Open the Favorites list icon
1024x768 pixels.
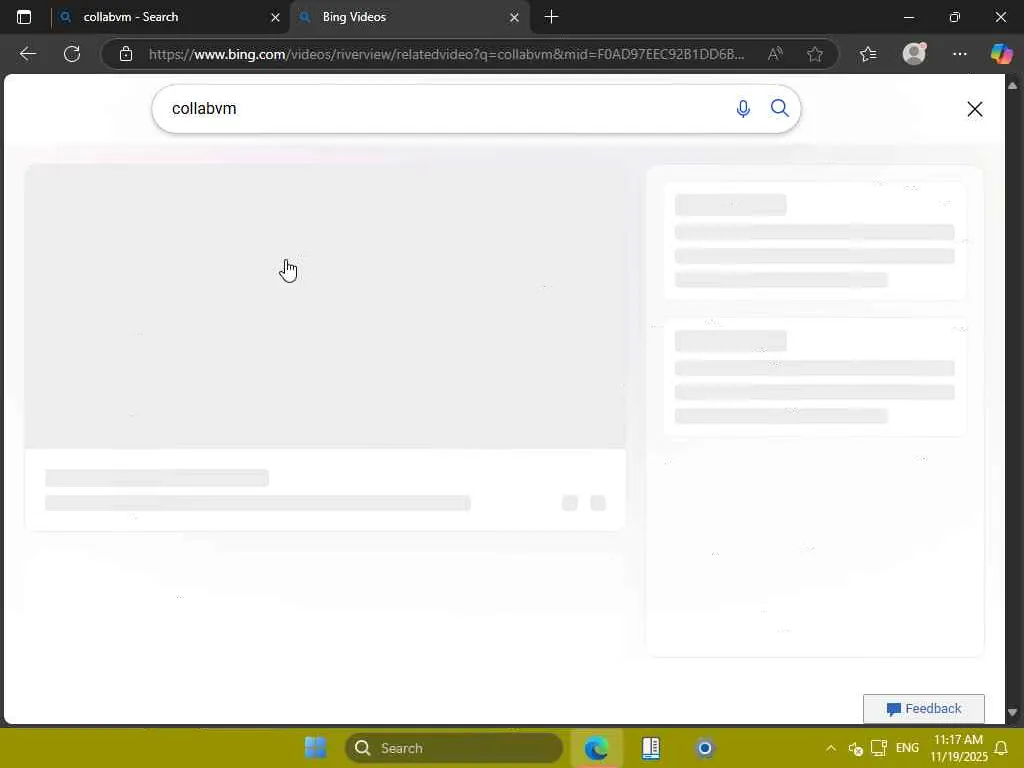click(868, 54)
